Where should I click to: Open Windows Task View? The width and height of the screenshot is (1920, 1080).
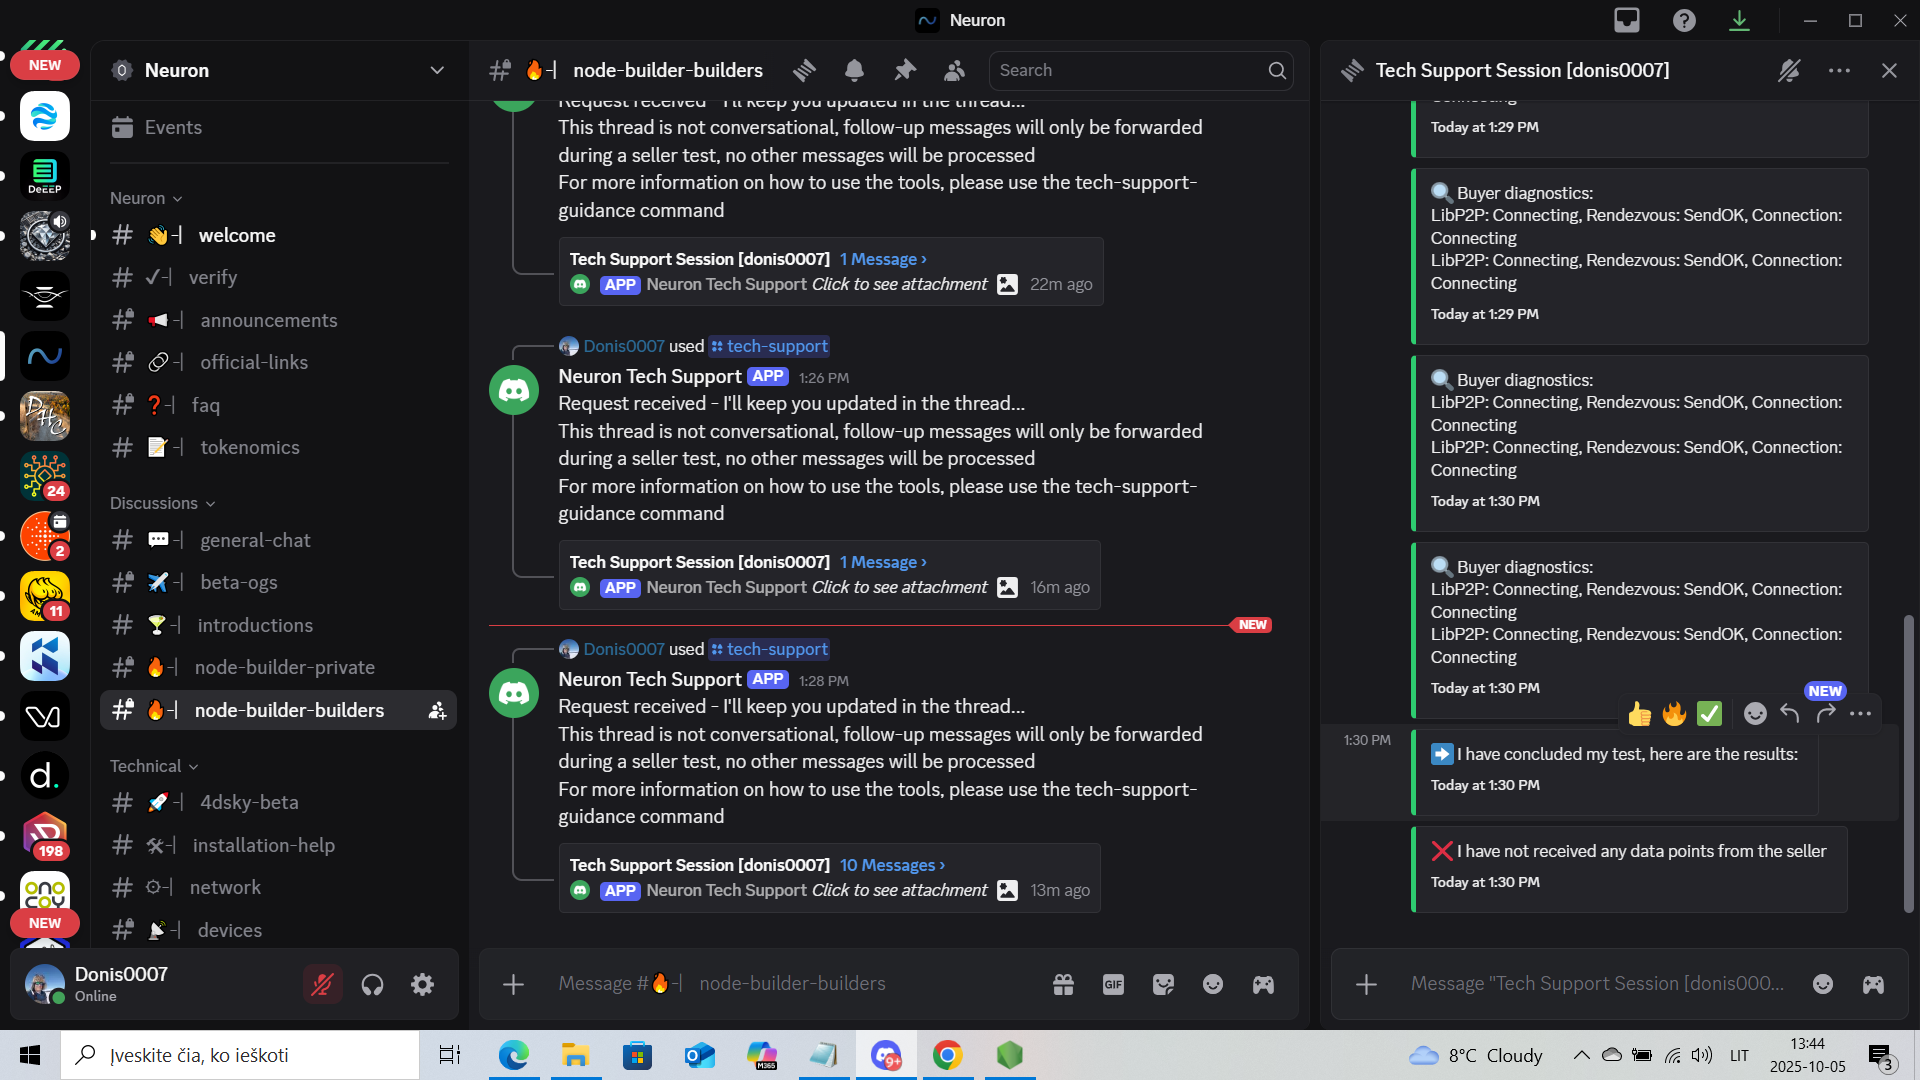pyautogui.click(x=450, y=1055)
